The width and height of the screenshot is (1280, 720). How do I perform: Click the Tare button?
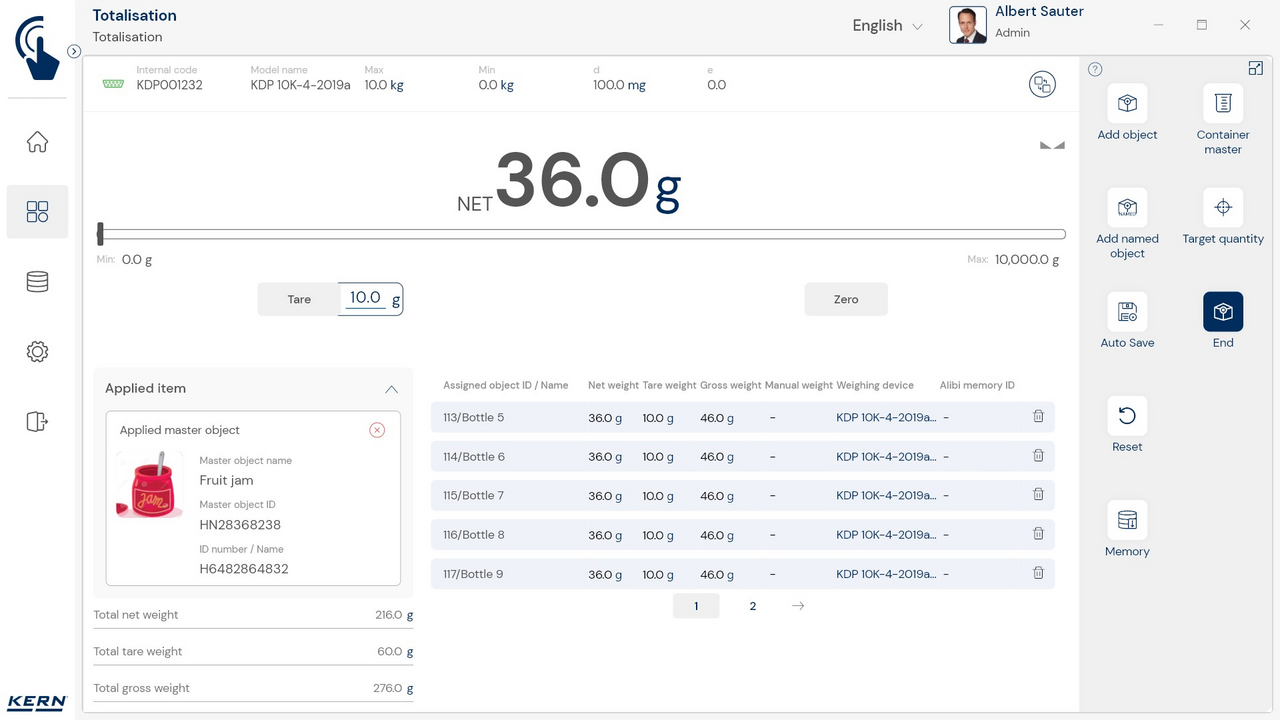click(299, 299)
